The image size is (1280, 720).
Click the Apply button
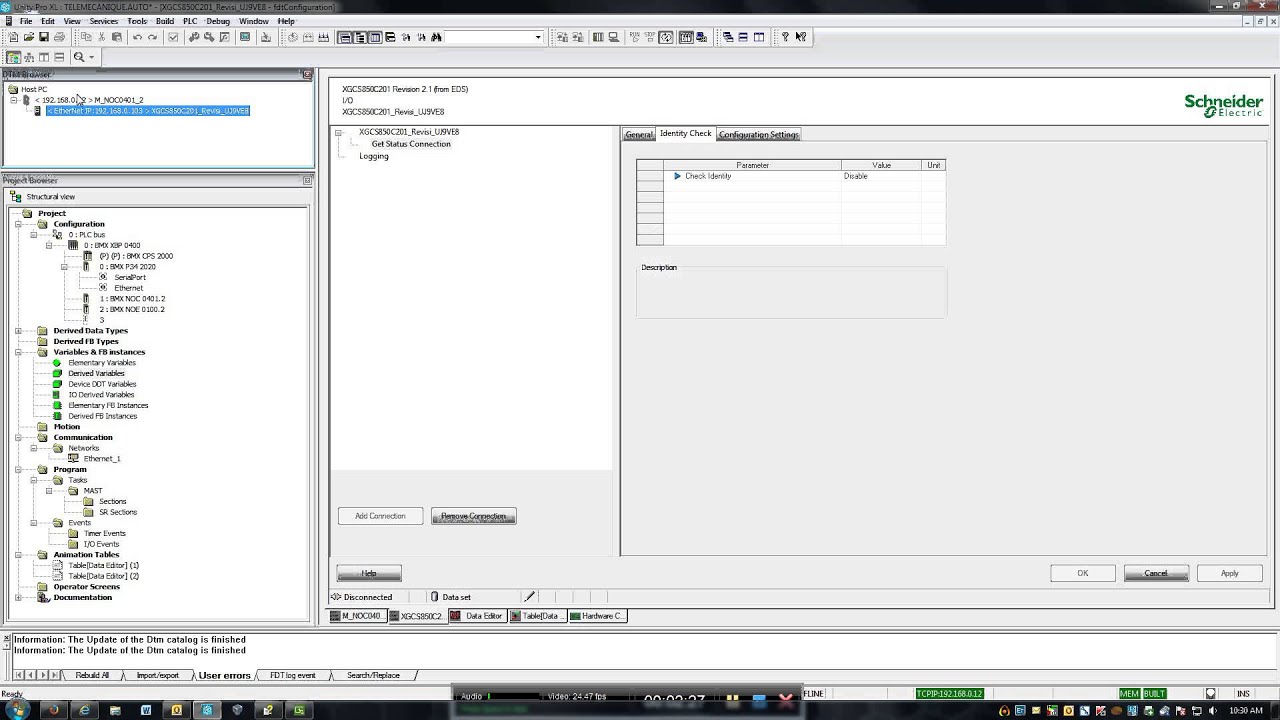point(1230,573)
